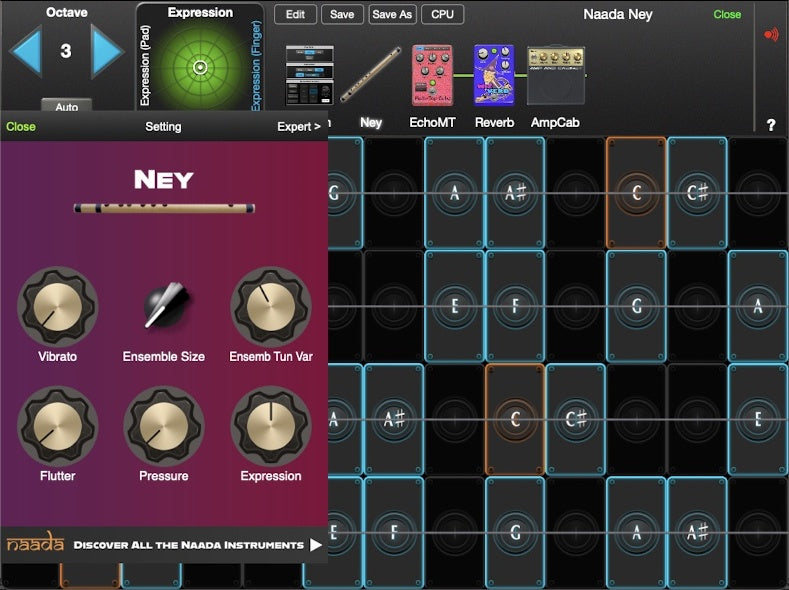Play the C# pad in third row
The width and height of the screenshot is (789, 590).
576,419
